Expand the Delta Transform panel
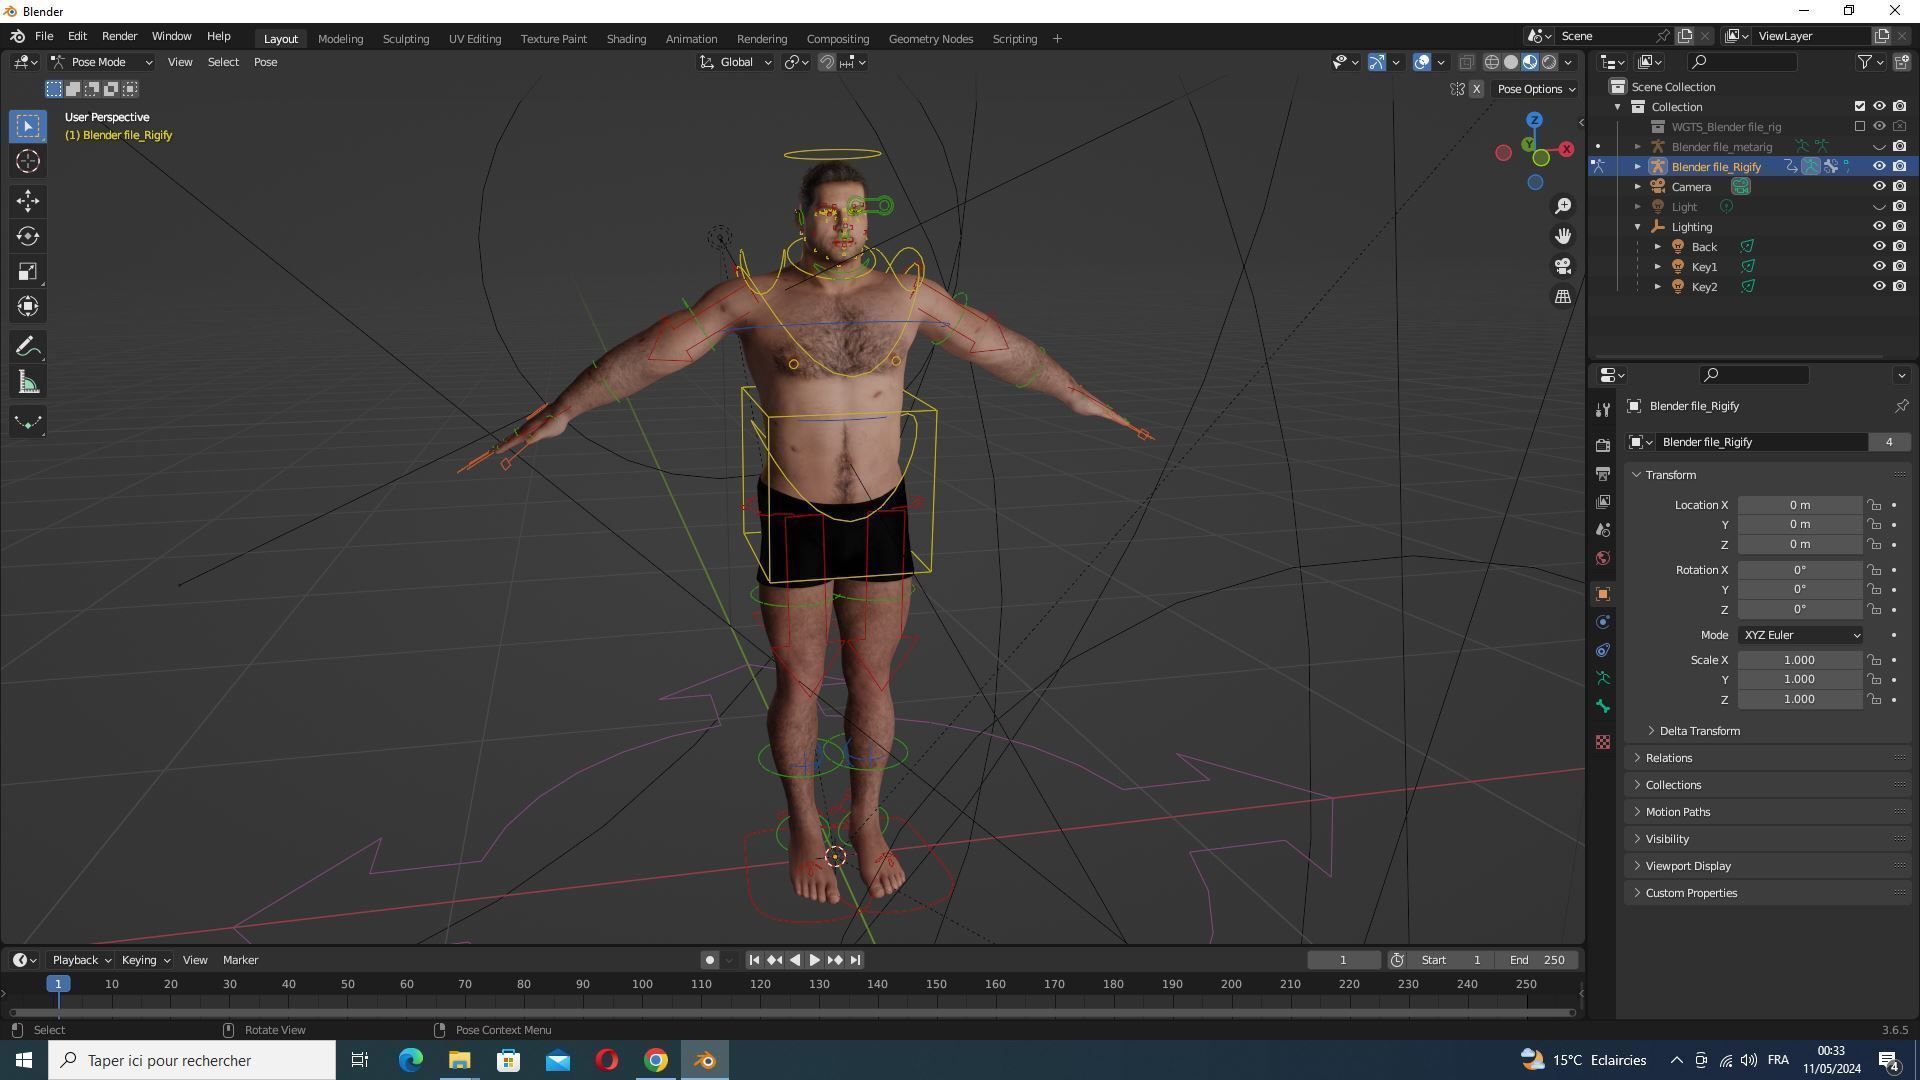Image resolution: width=1920 pixels, height=1080 pixels. (1699, 731)
